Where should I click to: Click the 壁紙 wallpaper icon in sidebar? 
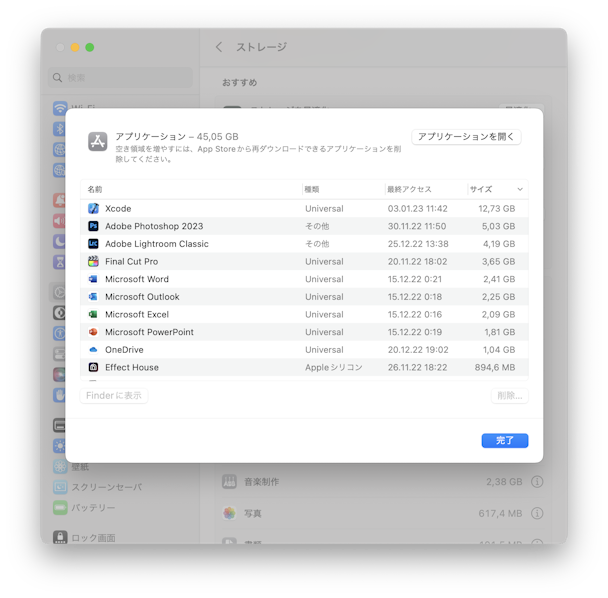pyautogui.click(x=60, y=467)
